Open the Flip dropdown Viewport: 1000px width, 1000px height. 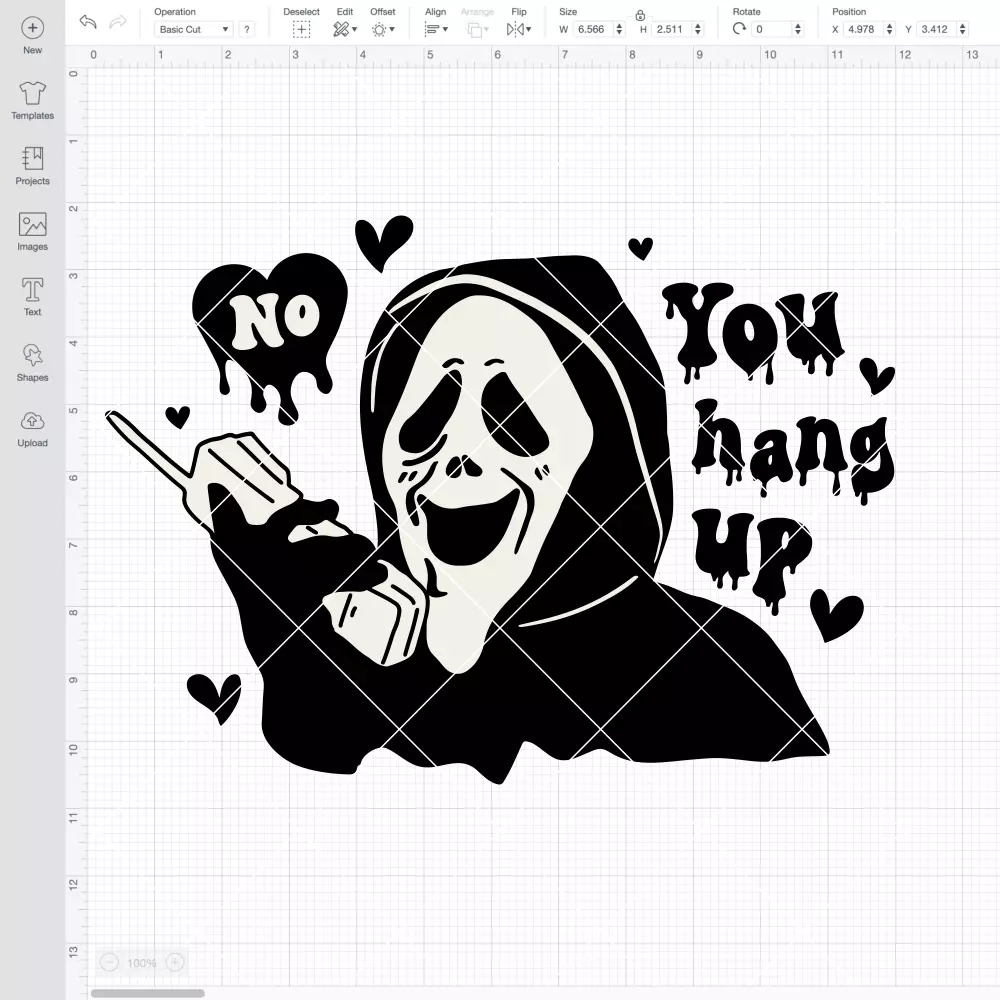pos(519,29)
